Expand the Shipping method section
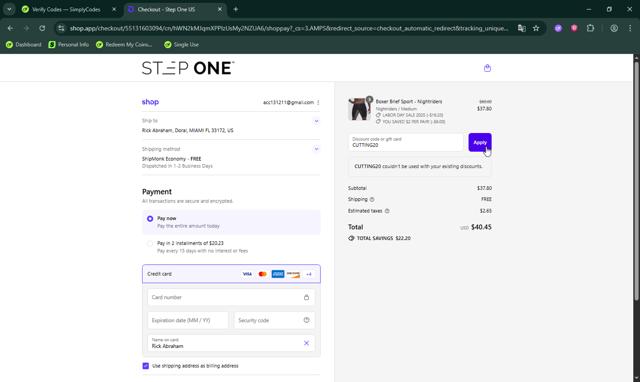 316,149
